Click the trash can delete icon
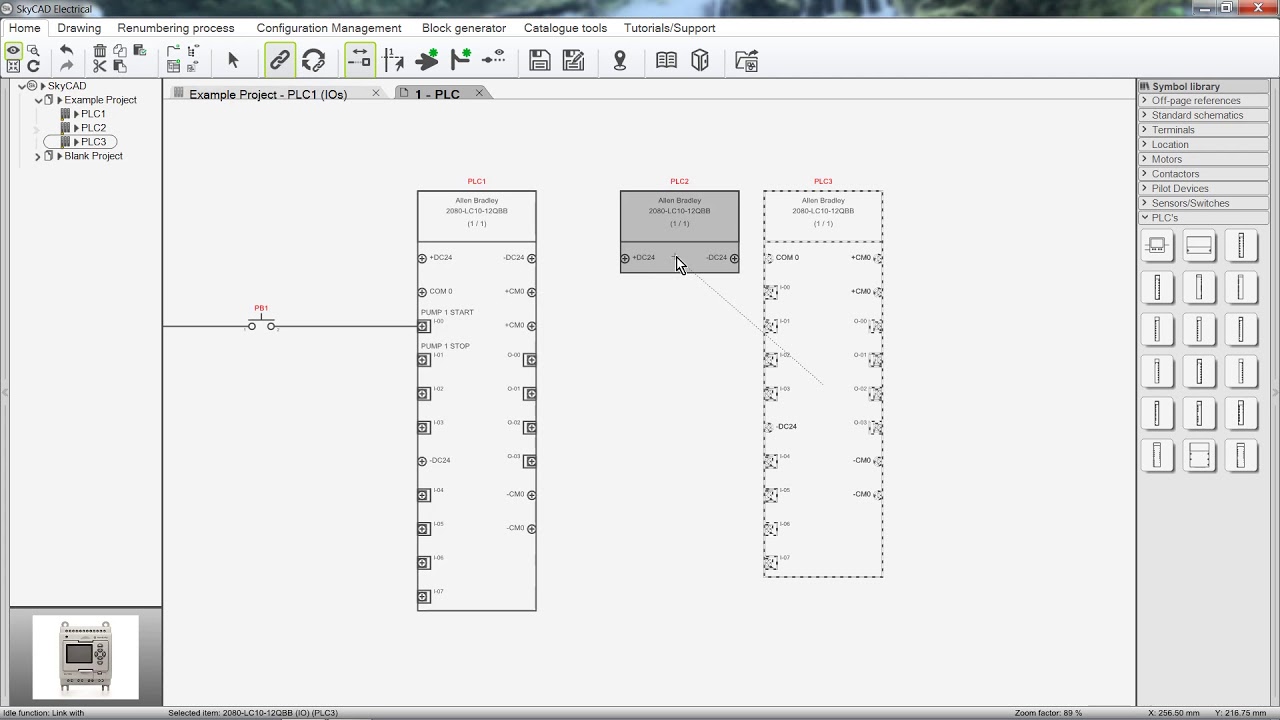Viewport: 1280px width, 720px height. click(x=100, y=50)
